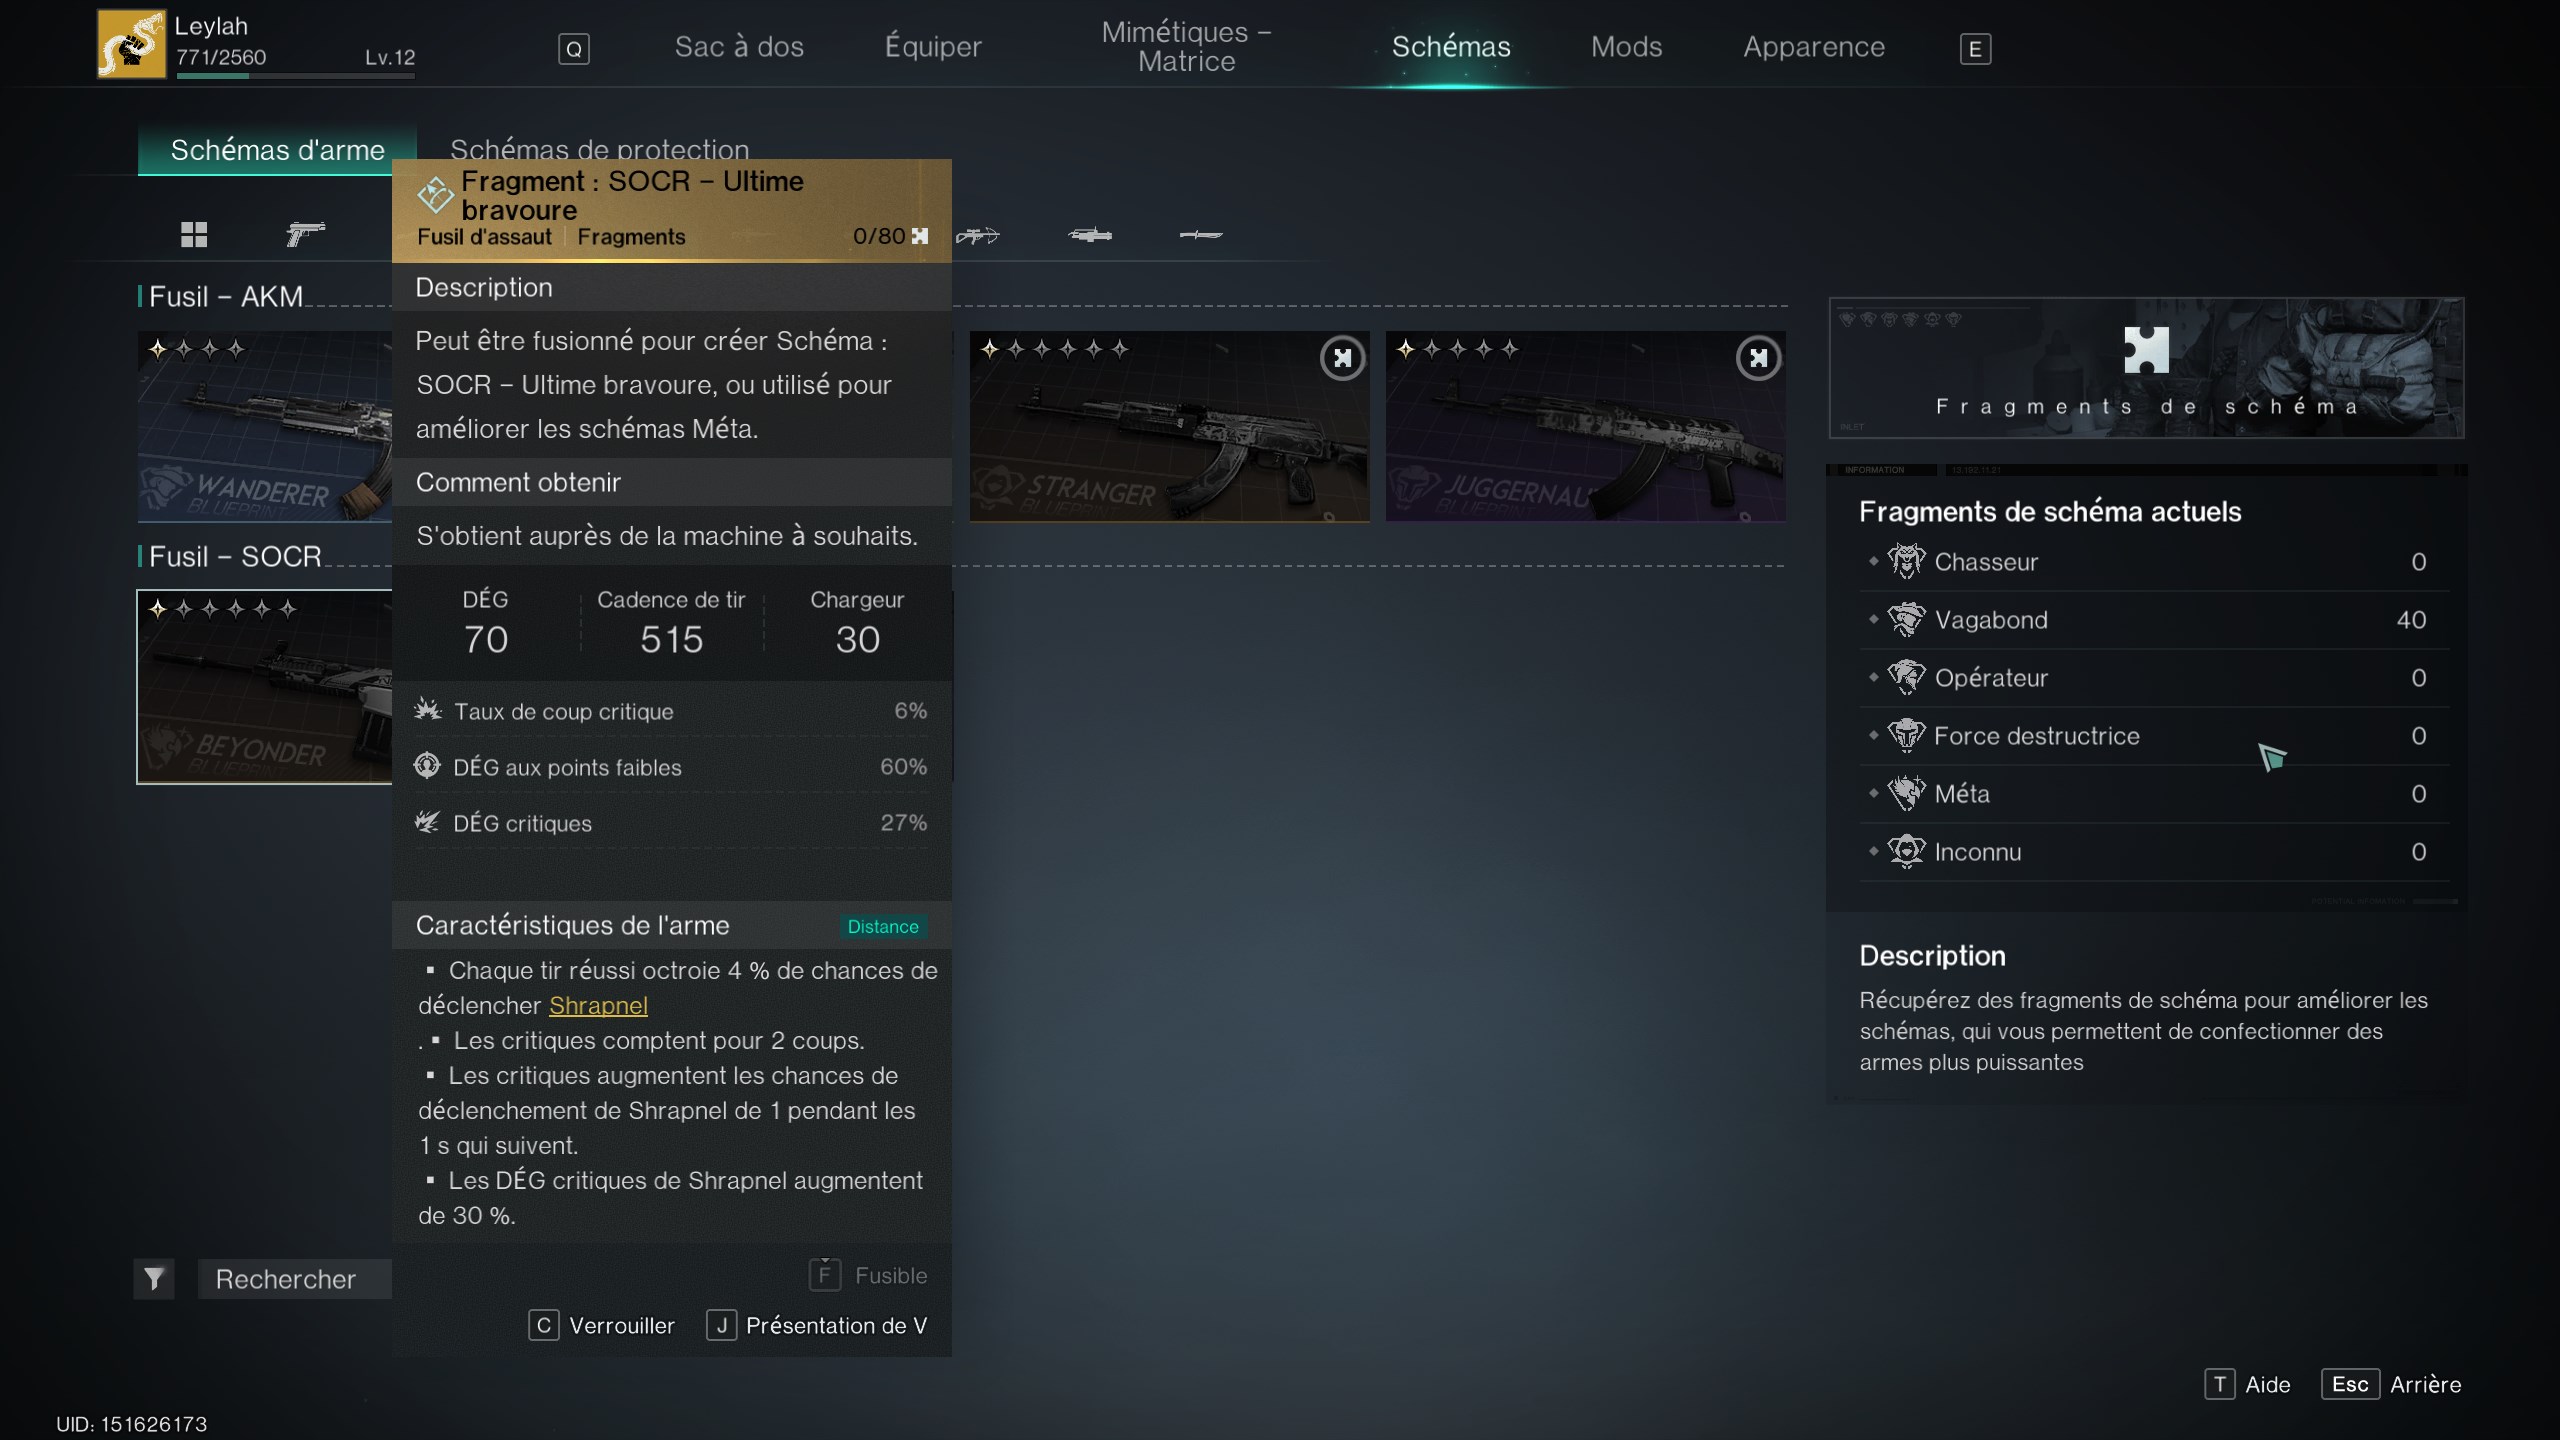Open the Mods menu
Screen dimensions: 2560x1440
(1626, 46)
